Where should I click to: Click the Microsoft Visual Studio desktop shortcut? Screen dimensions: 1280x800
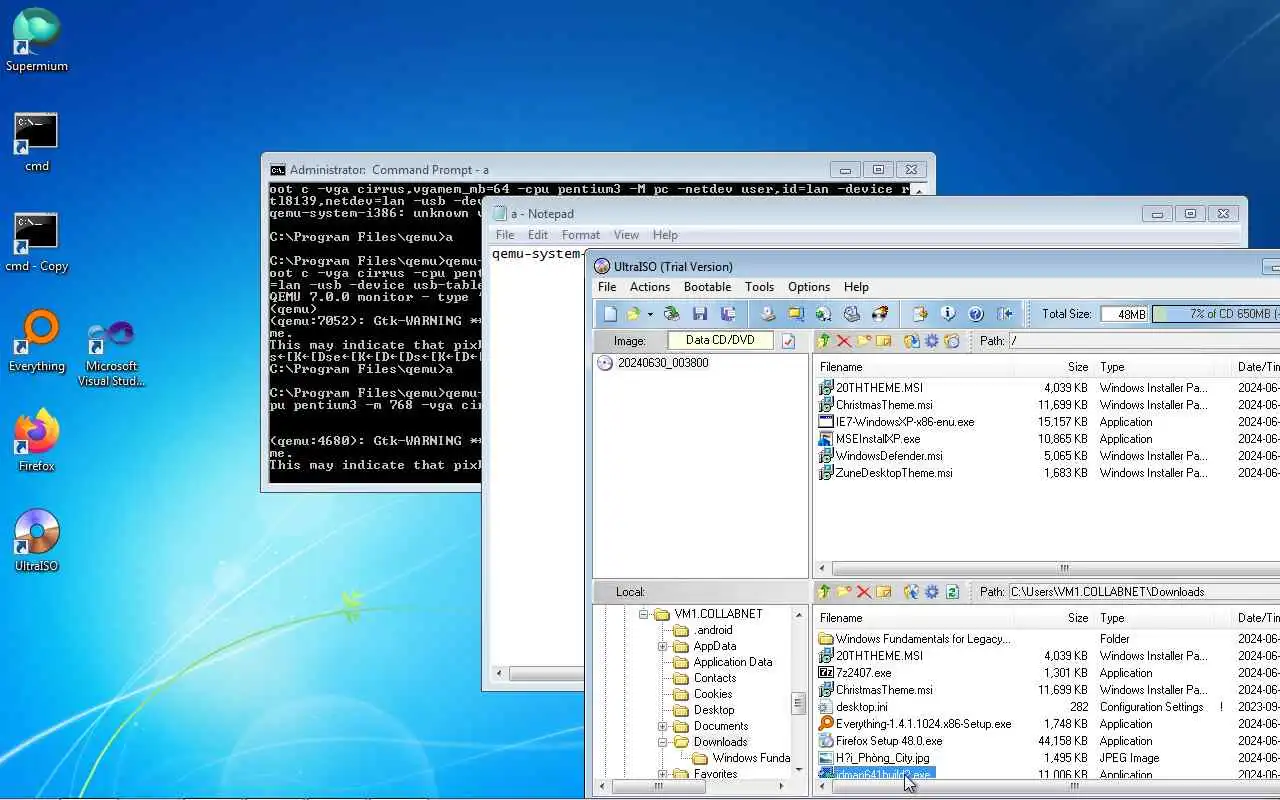pyautogui.click(x=112, y=354)
